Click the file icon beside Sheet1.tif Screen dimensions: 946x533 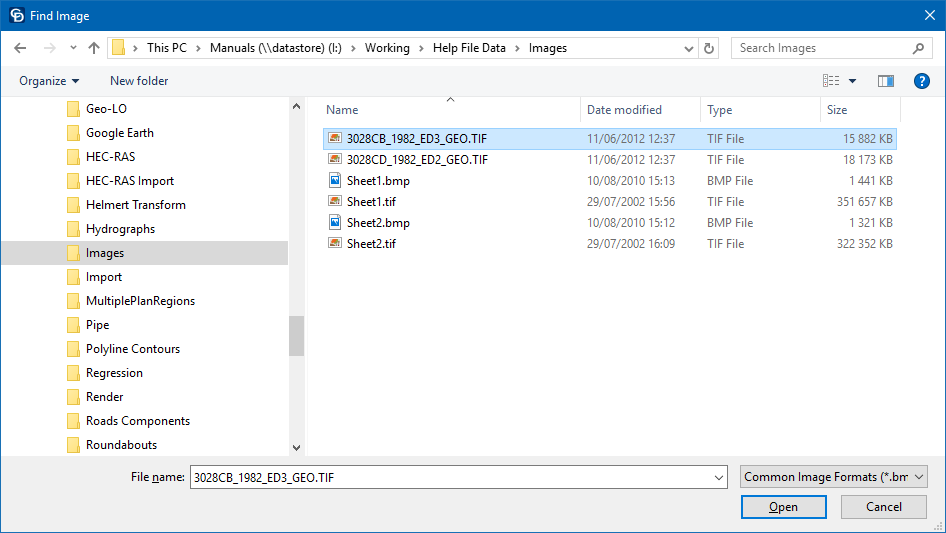click(335, 201)
